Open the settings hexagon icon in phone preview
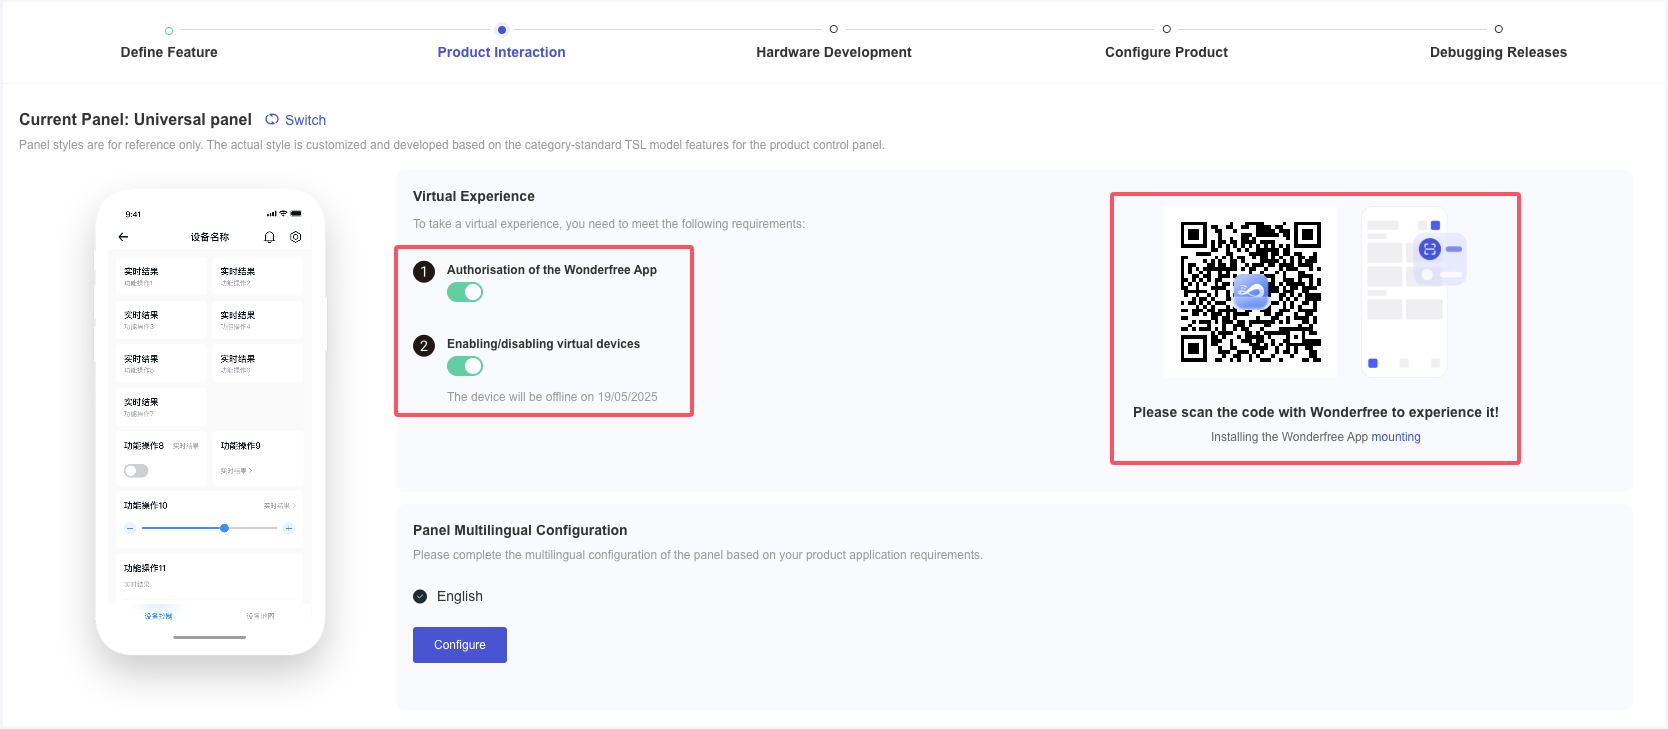This screenshot has height=729, width=1668. coord(296,237)
